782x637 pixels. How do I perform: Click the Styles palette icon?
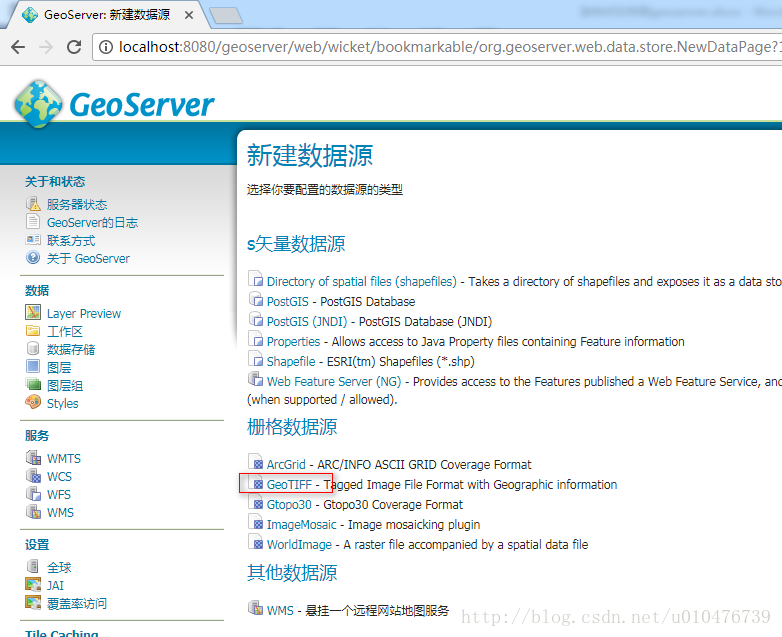pyautogui.click(x=33, y=402)
